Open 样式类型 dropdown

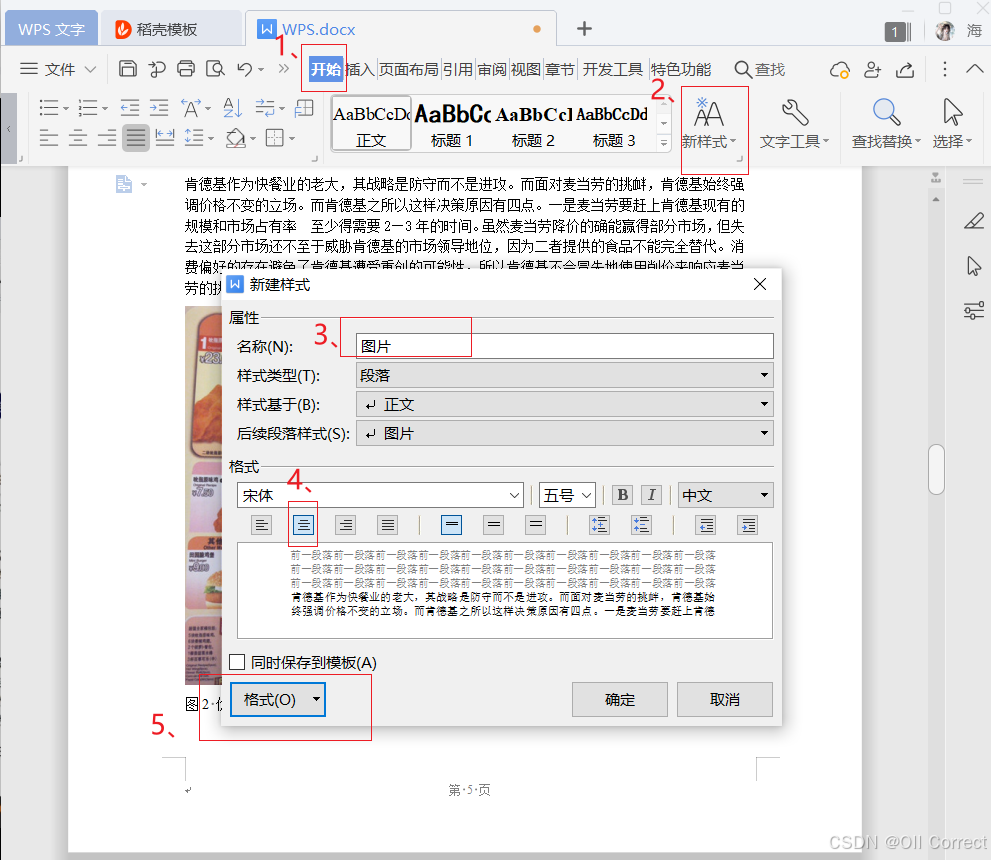click(564, 375)
